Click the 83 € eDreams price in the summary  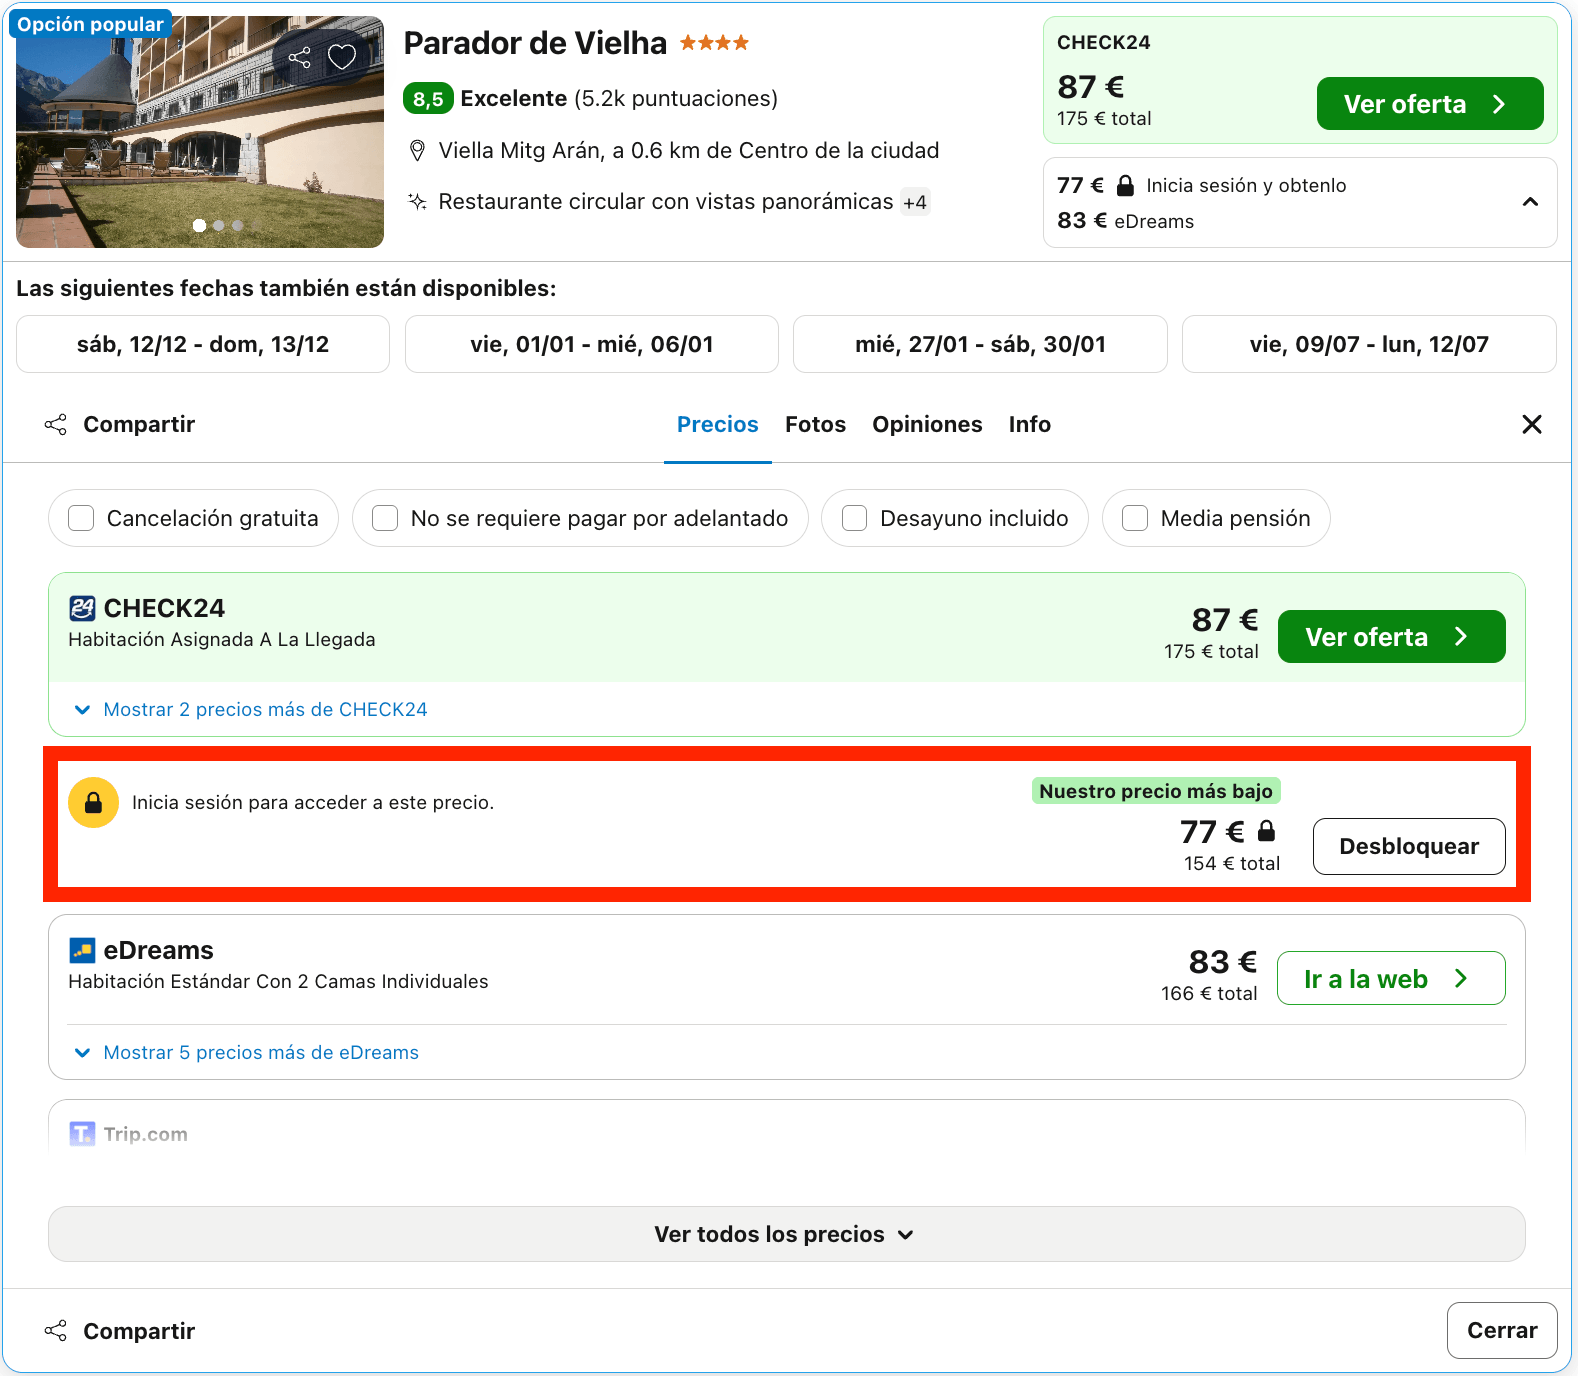pos(1125,221)
